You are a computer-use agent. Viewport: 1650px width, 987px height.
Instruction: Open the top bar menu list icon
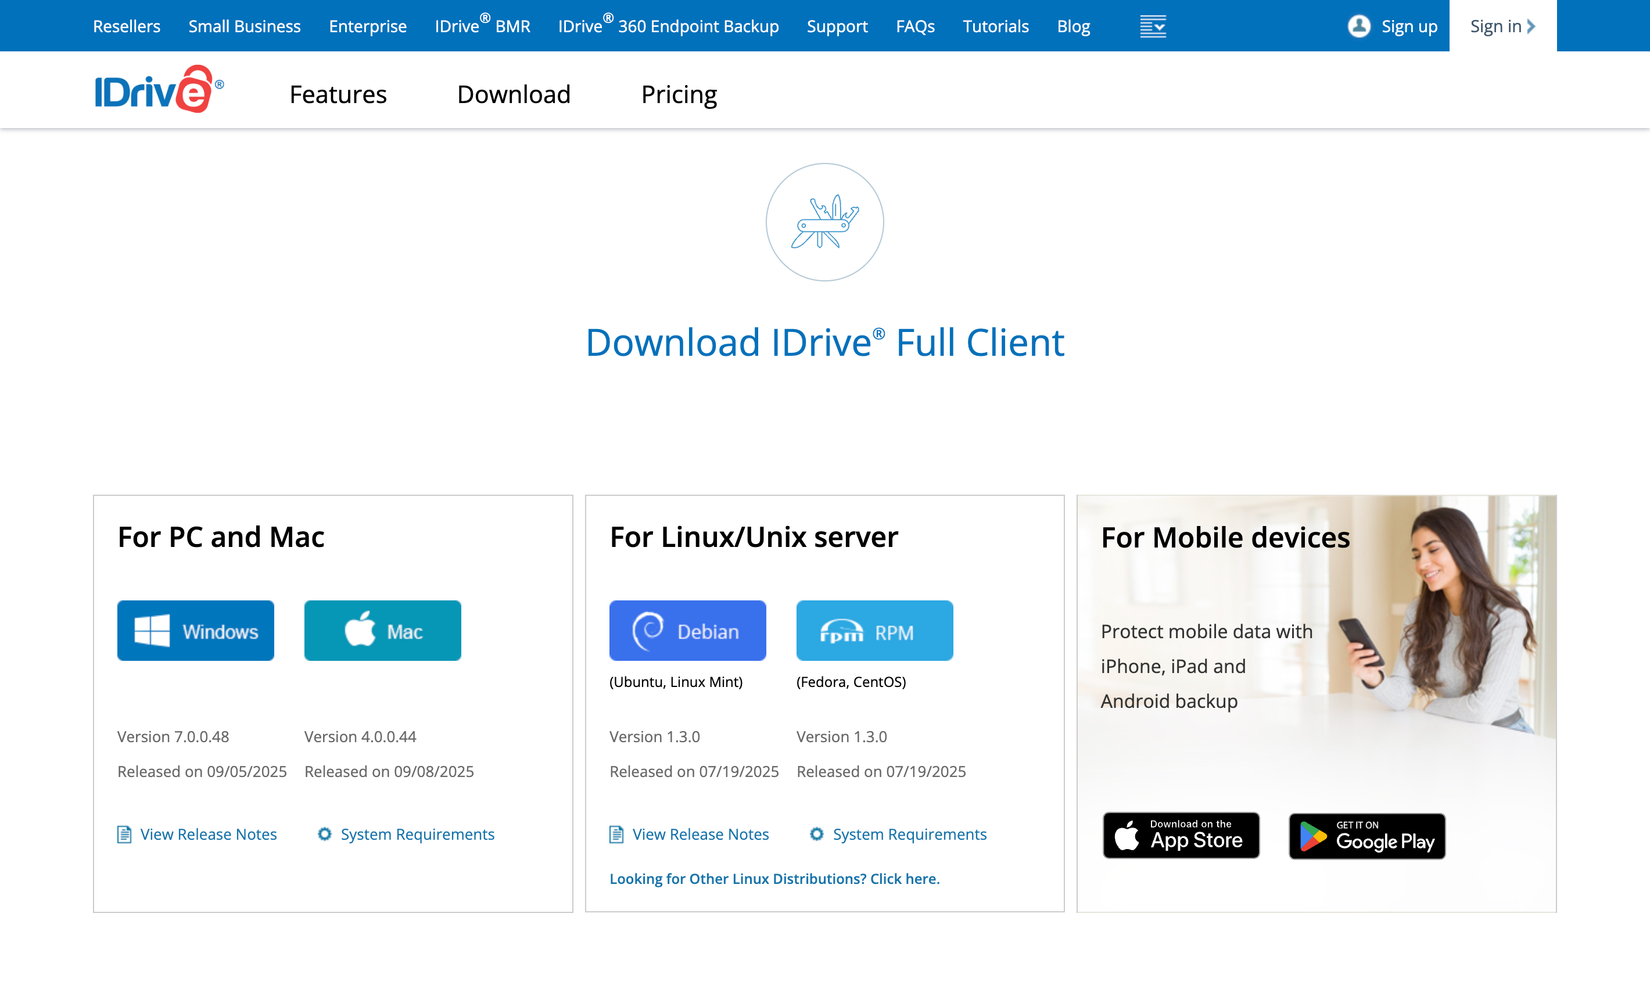[x=1153, y=27]
